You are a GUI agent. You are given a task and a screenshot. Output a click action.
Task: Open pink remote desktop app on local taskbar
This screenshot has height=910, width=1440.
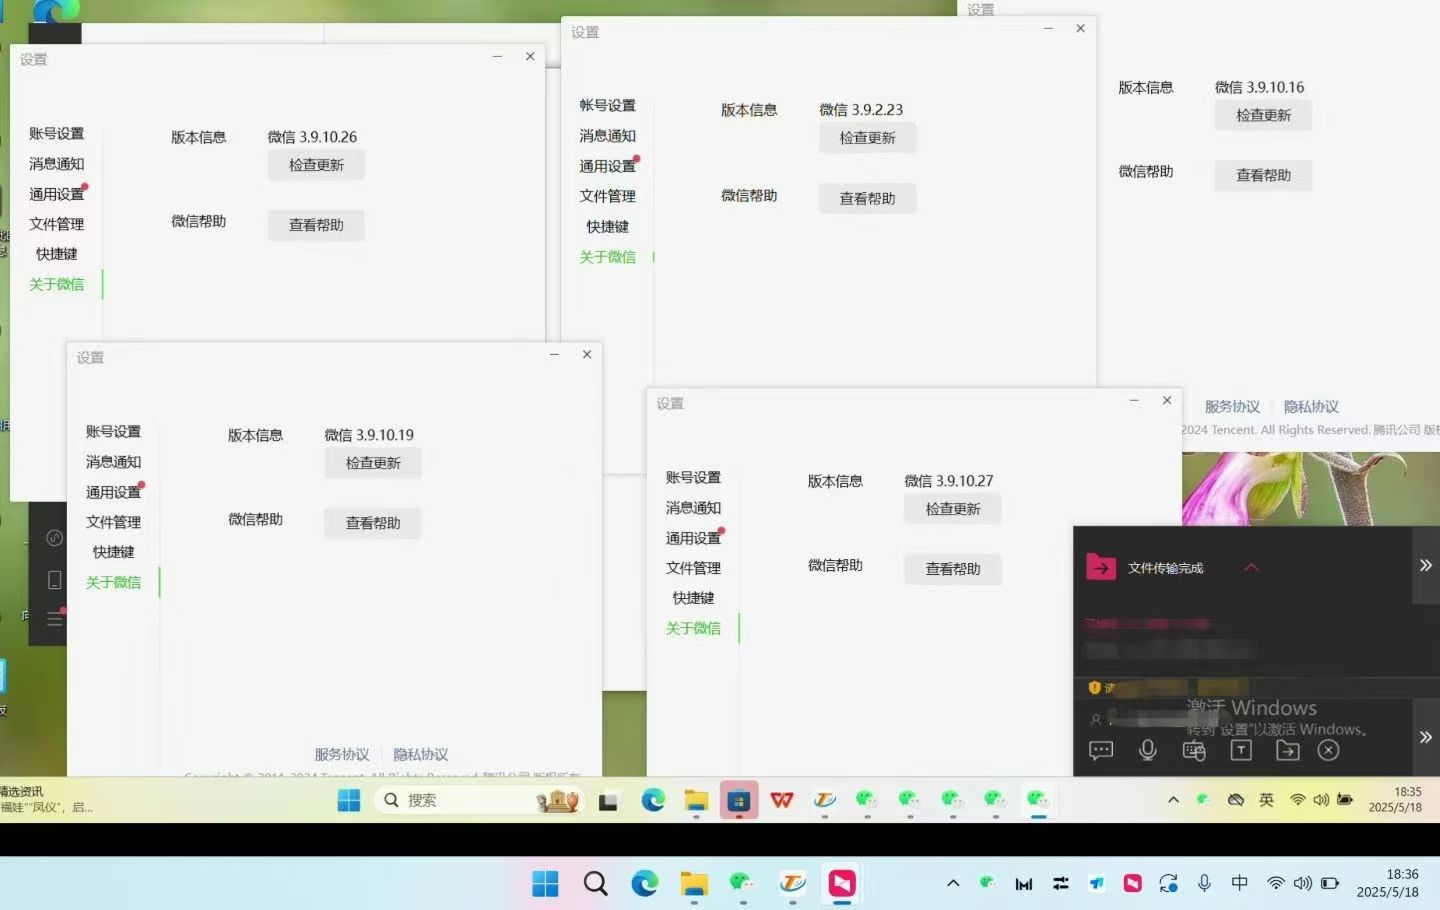coord(842,884)
